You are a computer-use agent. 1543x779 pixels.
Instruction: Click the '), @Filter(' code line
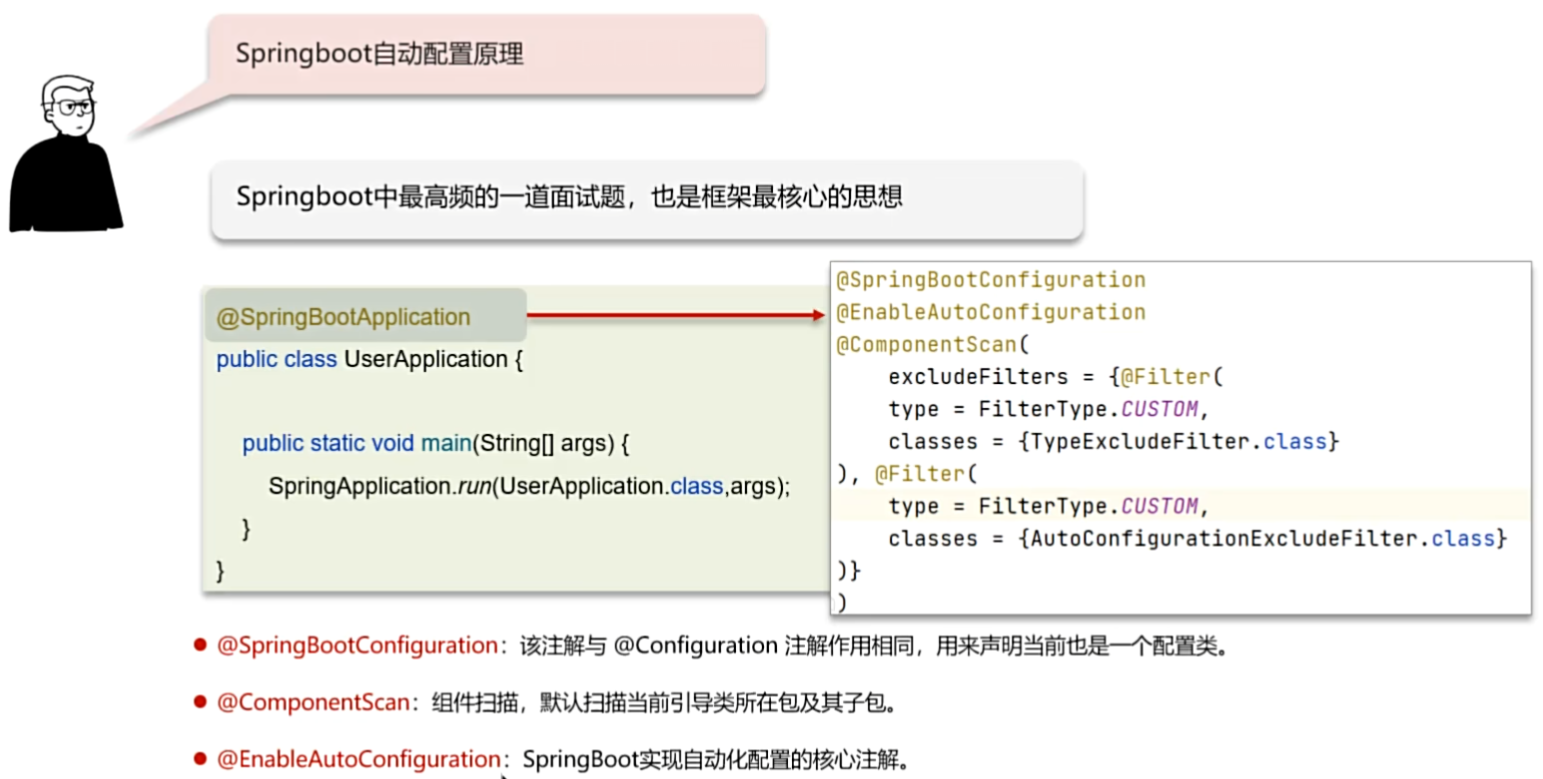click(x=906, y=474)
